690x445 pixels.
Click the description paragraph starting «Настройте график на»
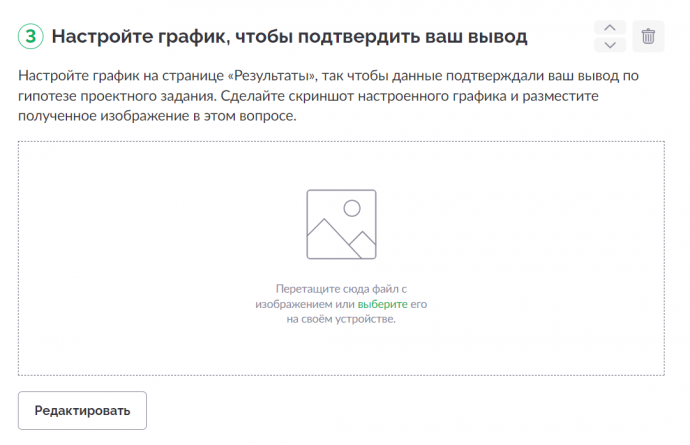click(x=328, y=96)
